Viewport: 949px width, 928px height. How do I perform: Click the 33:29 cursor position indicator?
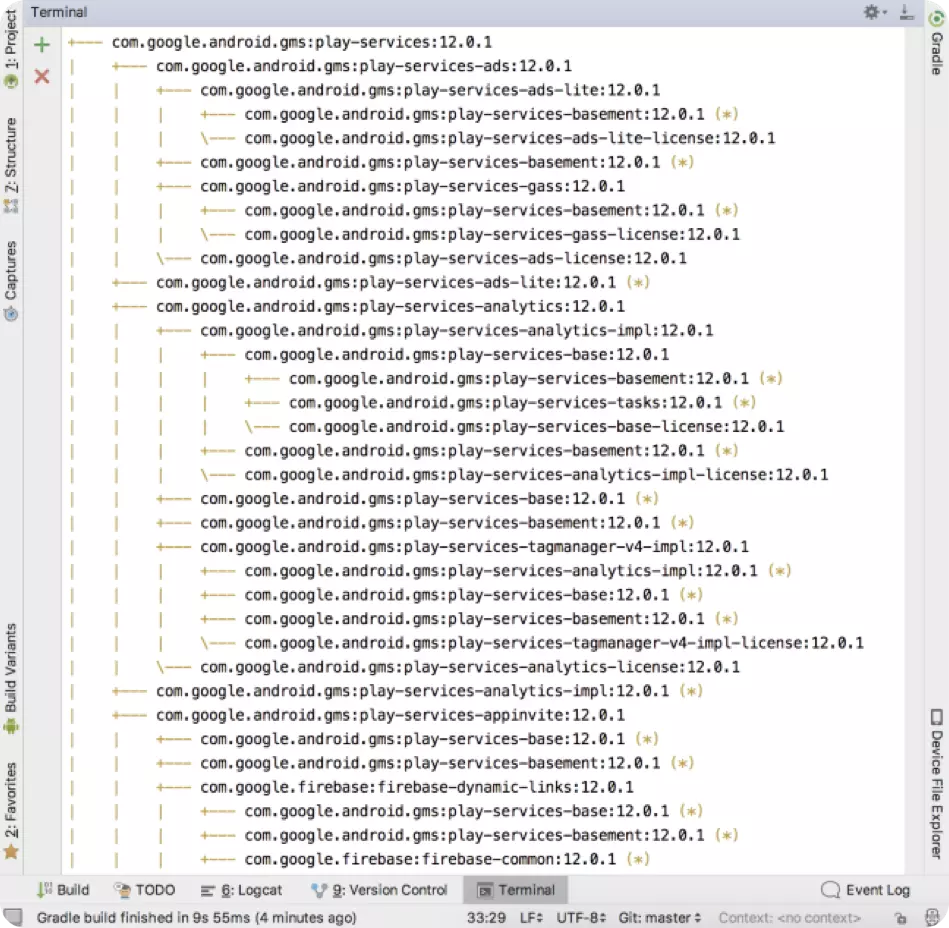(x=486, y=918)
